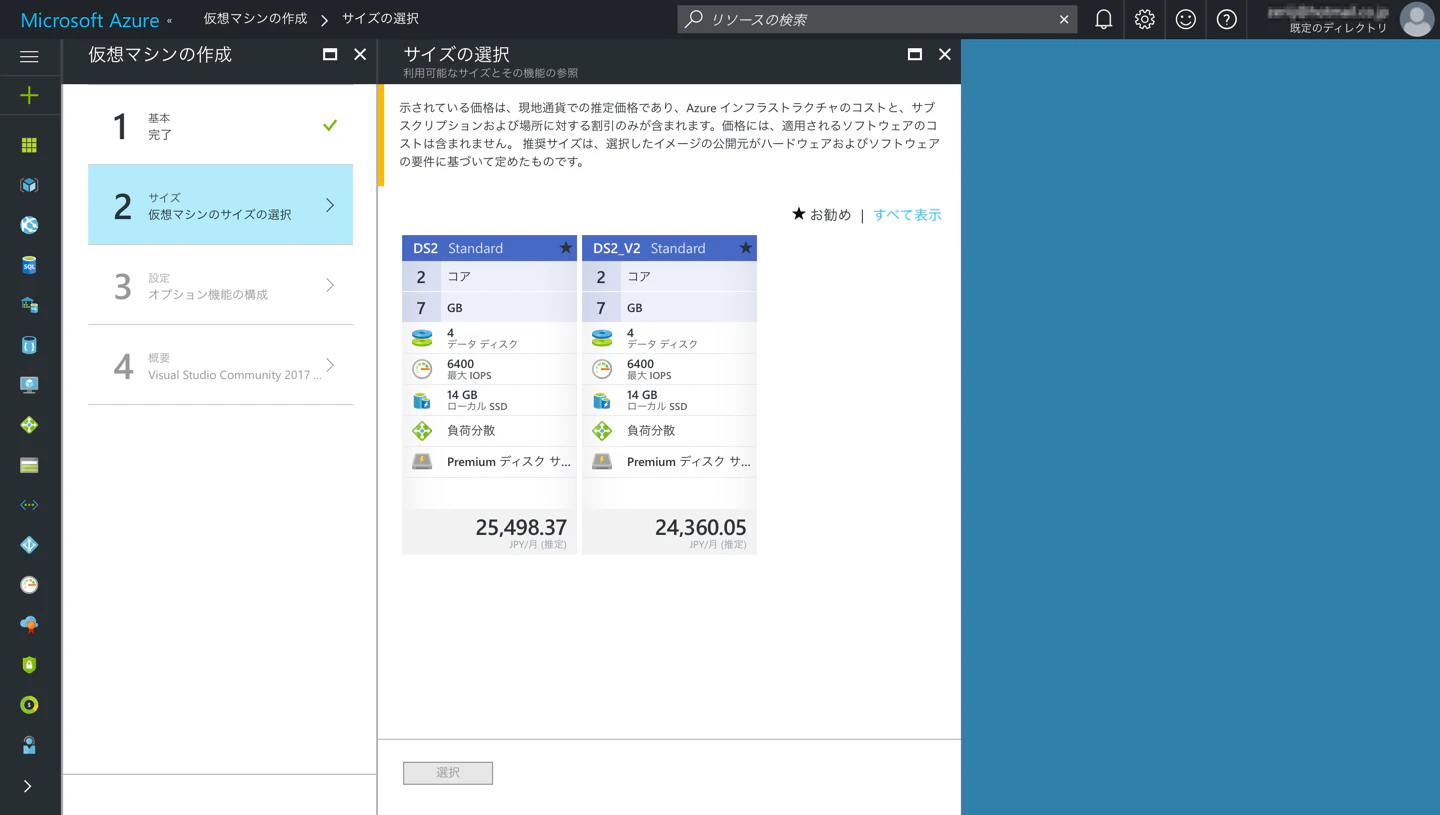Open step 1 基本 完了
The width and height of the screenshot is (1440, 815).
pyautogui.click(x=220, y=125)
